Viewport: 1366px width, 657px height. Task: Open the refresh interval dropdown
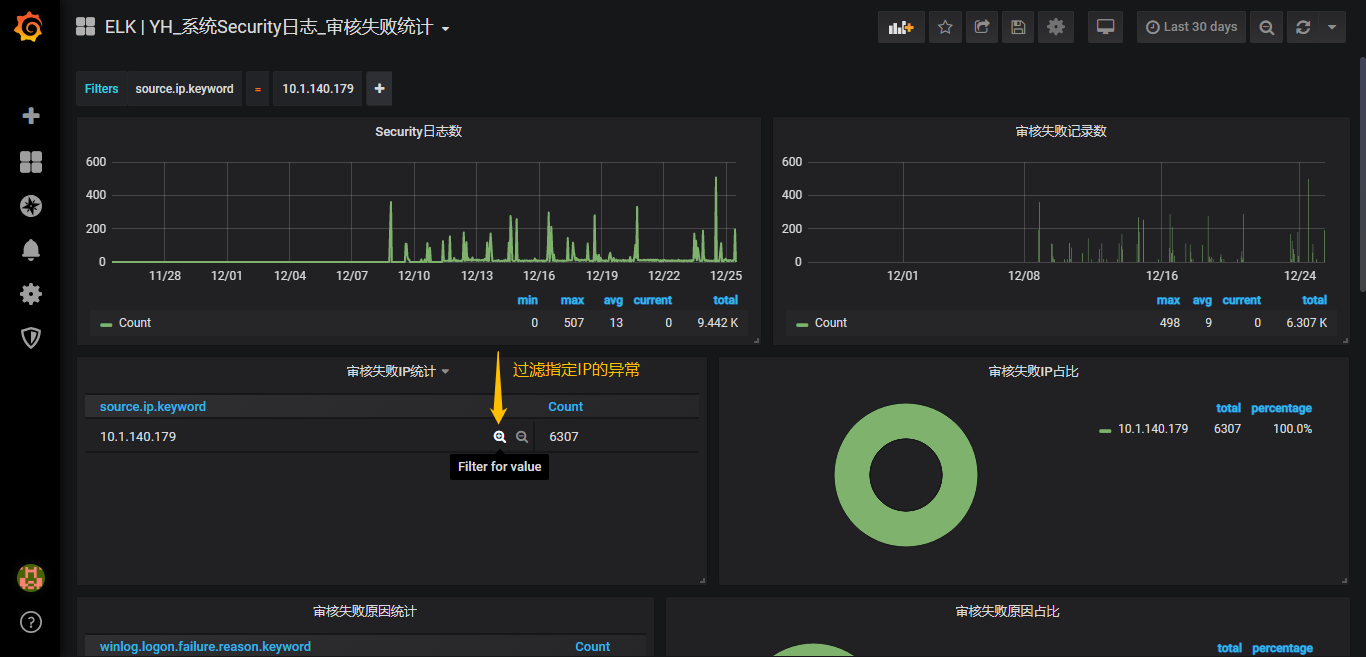[1331, 26]
